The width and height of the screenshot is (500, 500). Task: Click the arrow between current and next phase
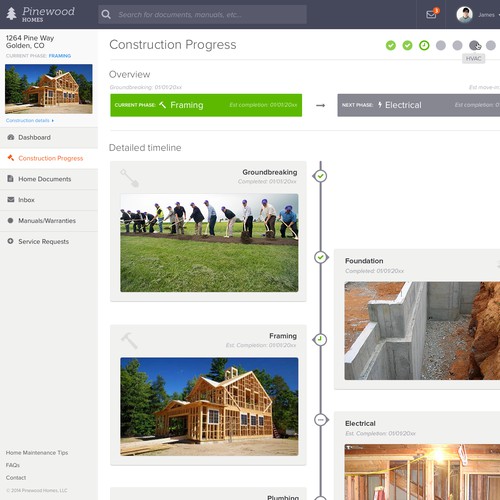coord(320,105)
